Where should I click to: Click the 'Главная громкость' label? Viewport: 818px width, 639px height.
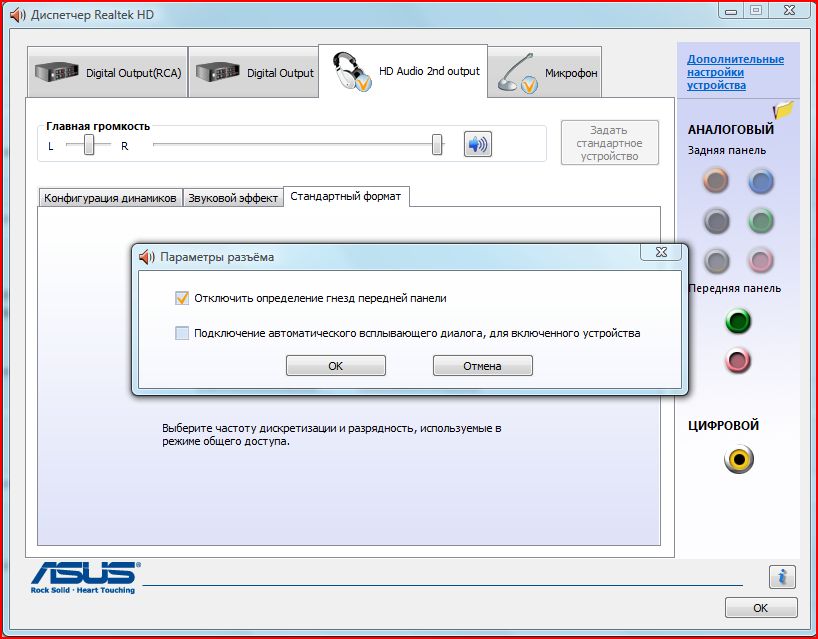coord(98,126)
